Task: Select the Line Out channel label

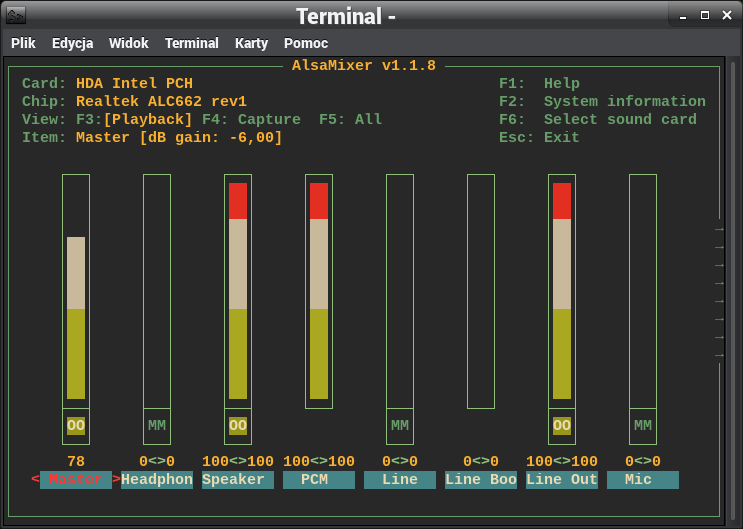Action: tap(562, 480)
